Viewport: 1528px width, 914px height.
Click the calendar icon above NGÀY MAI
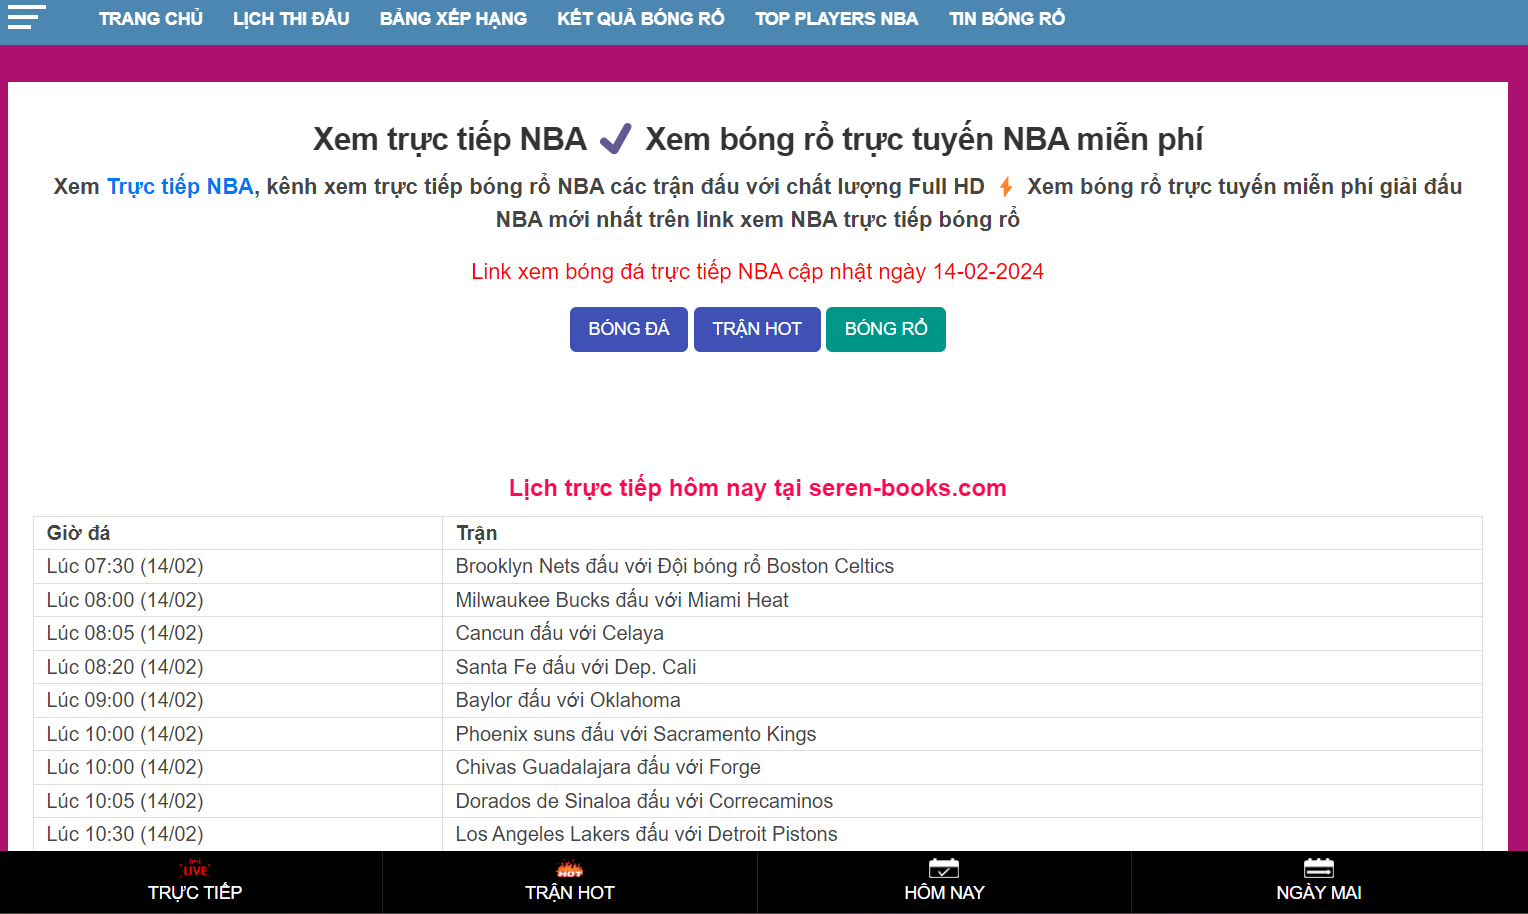1318,868
